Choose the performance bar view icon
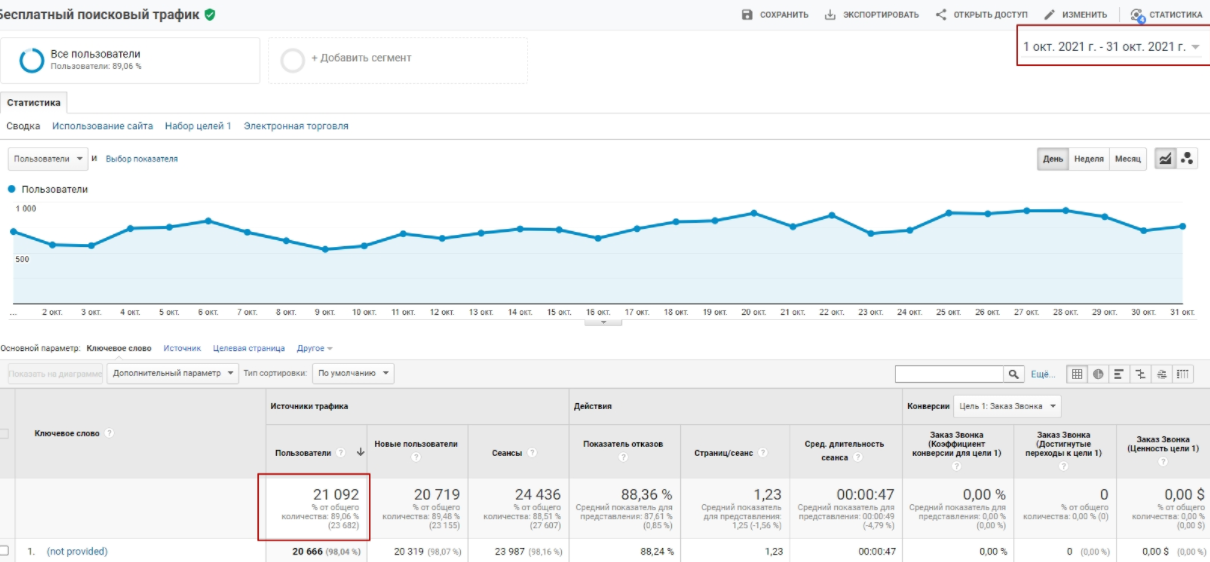Screen dimensions: 1210x562 click(x=1120, y=374)
